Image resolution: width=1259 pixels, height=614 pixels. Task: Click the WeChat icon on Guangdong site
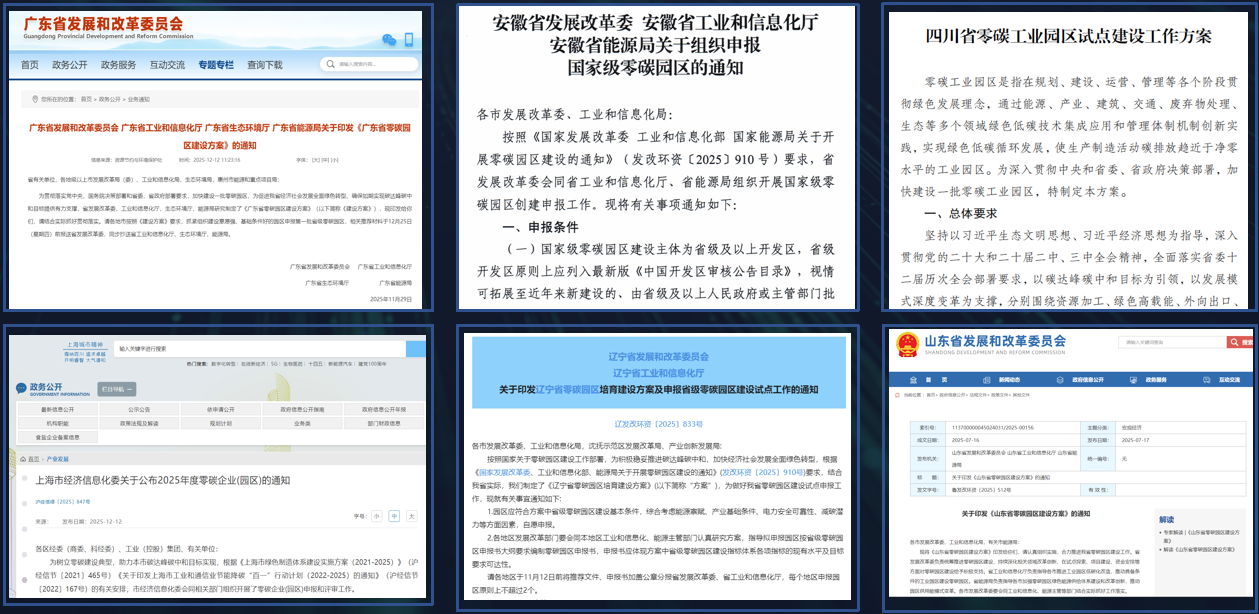(x=389, y=40)
